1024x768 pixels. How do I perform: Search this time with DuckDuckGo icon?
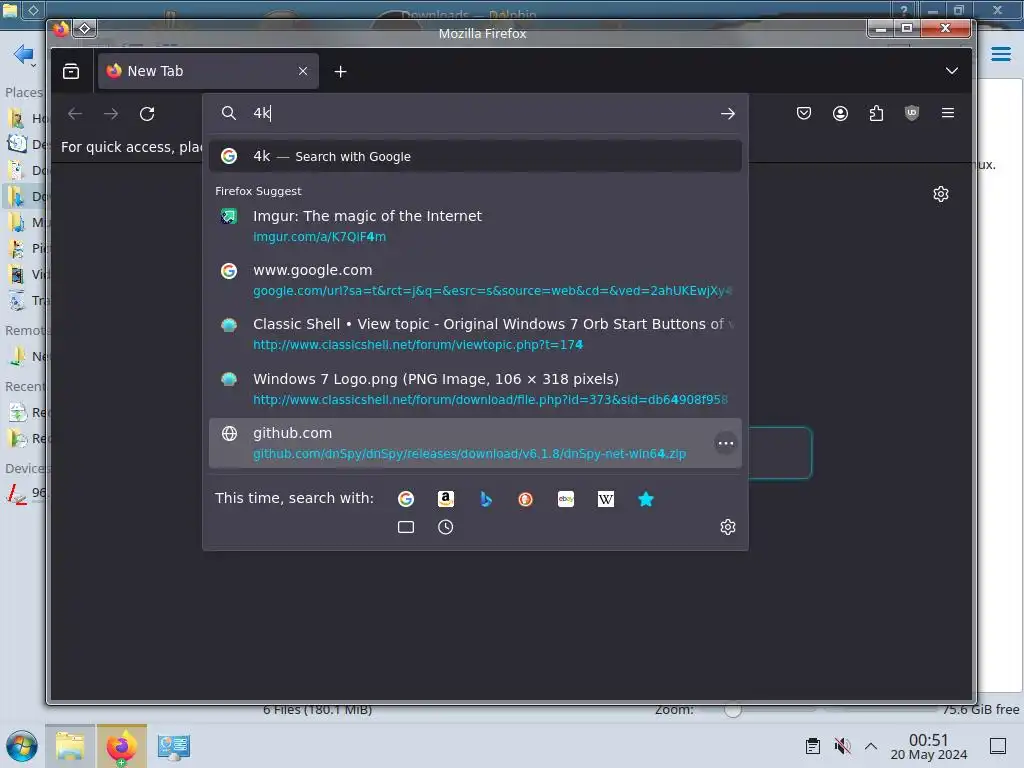click(525, 499)
